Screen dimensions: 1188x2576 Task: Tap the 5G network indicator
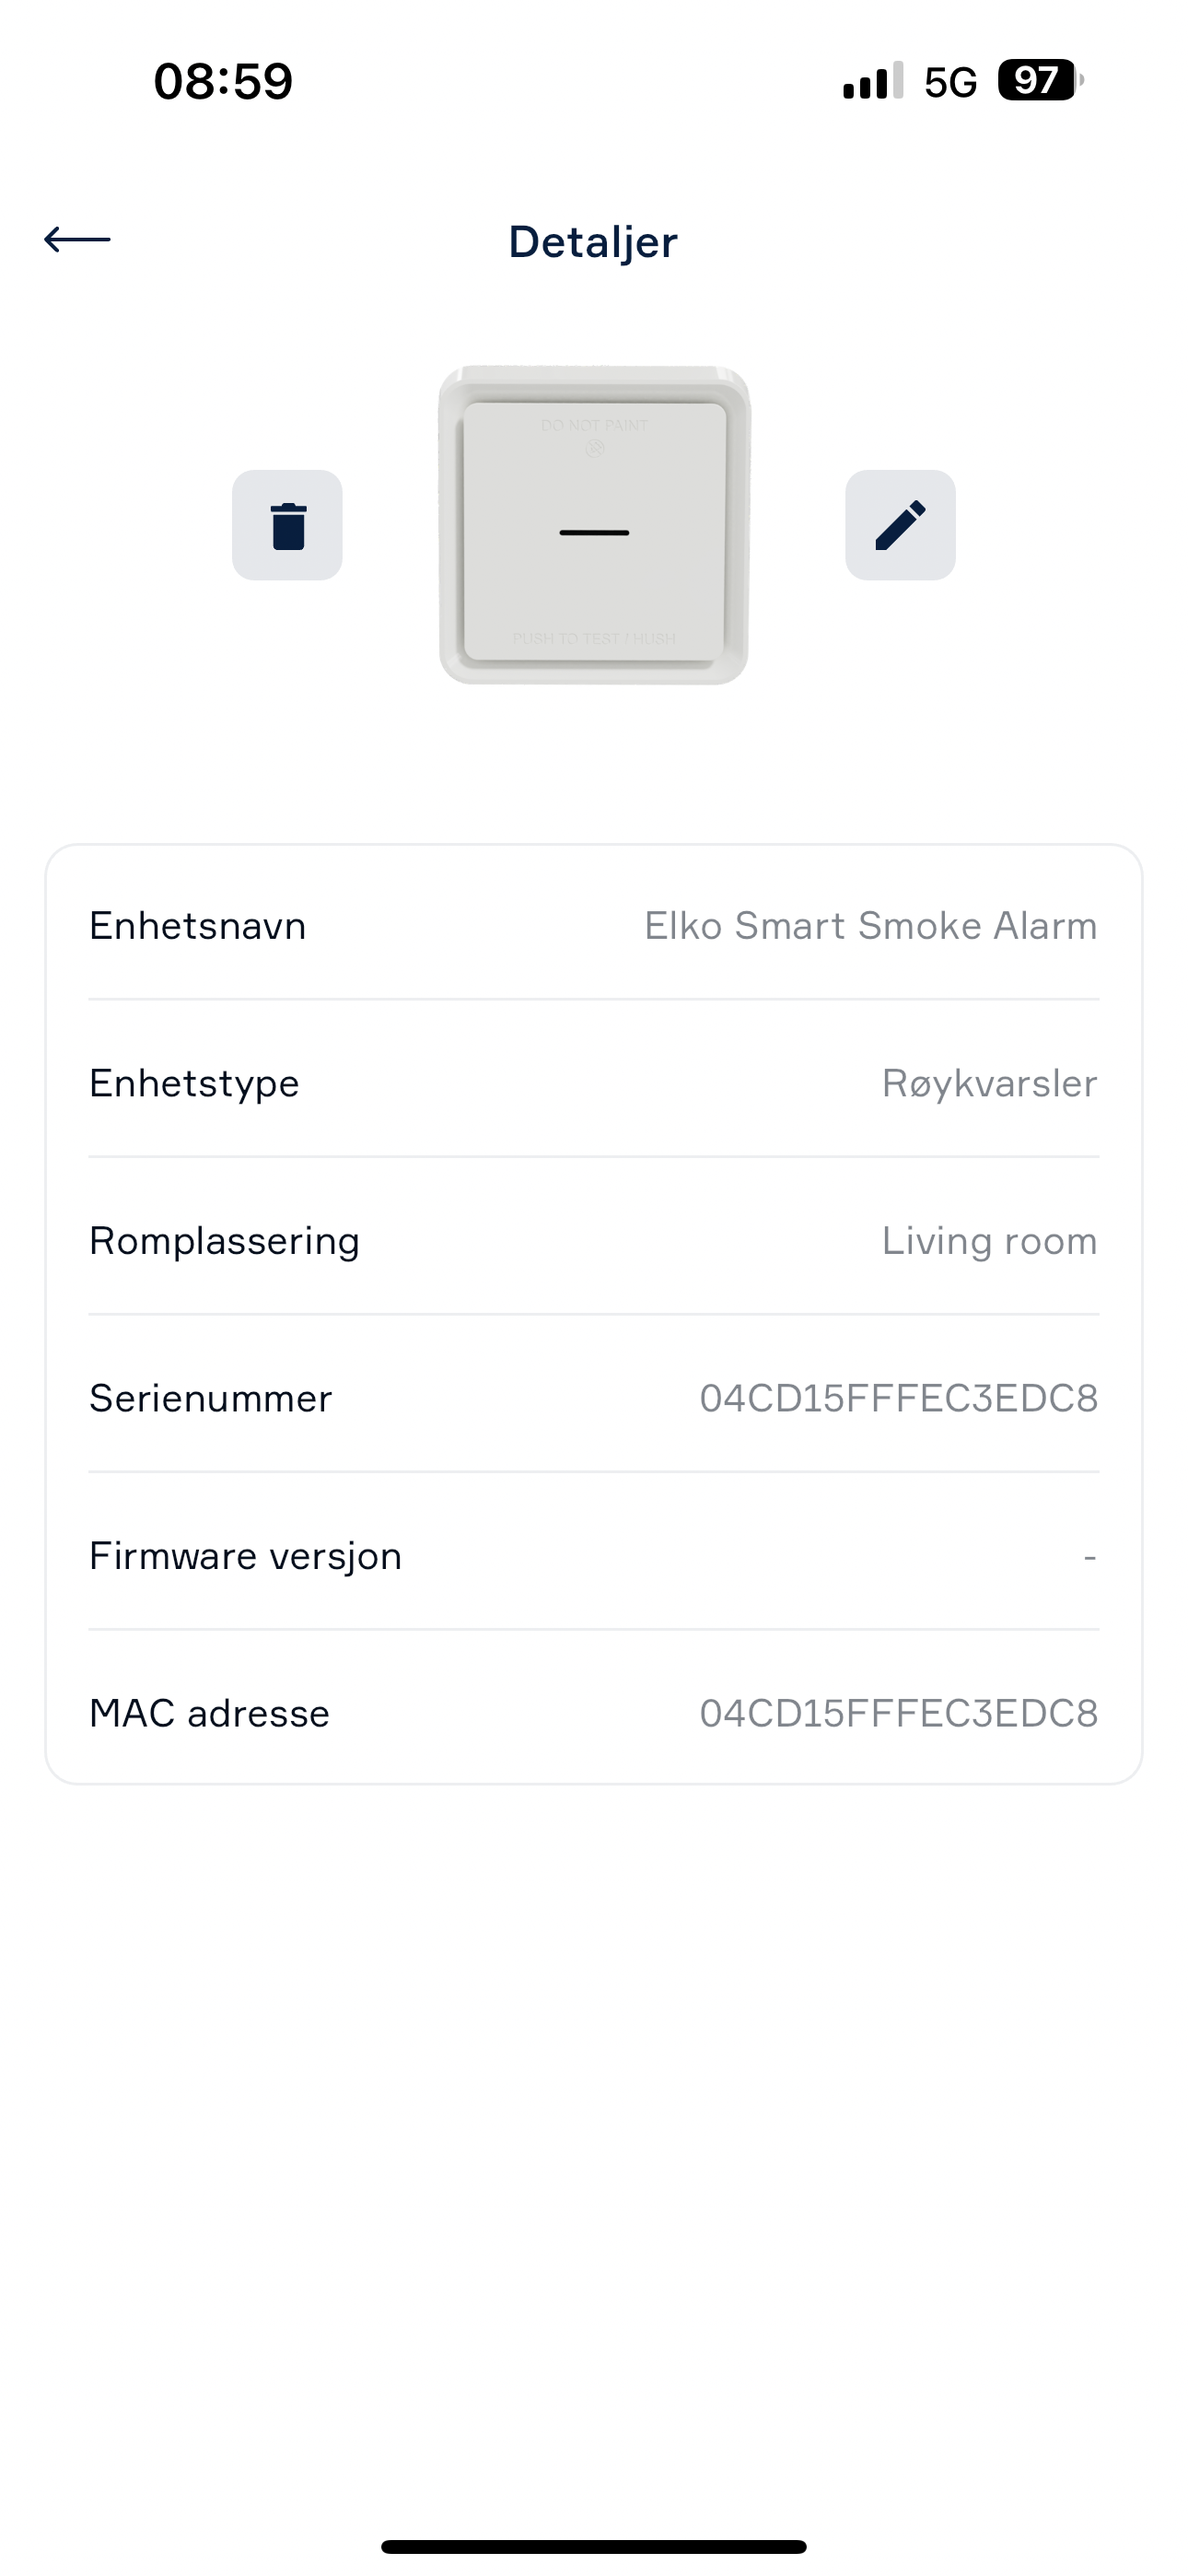[x=950, y=82]
